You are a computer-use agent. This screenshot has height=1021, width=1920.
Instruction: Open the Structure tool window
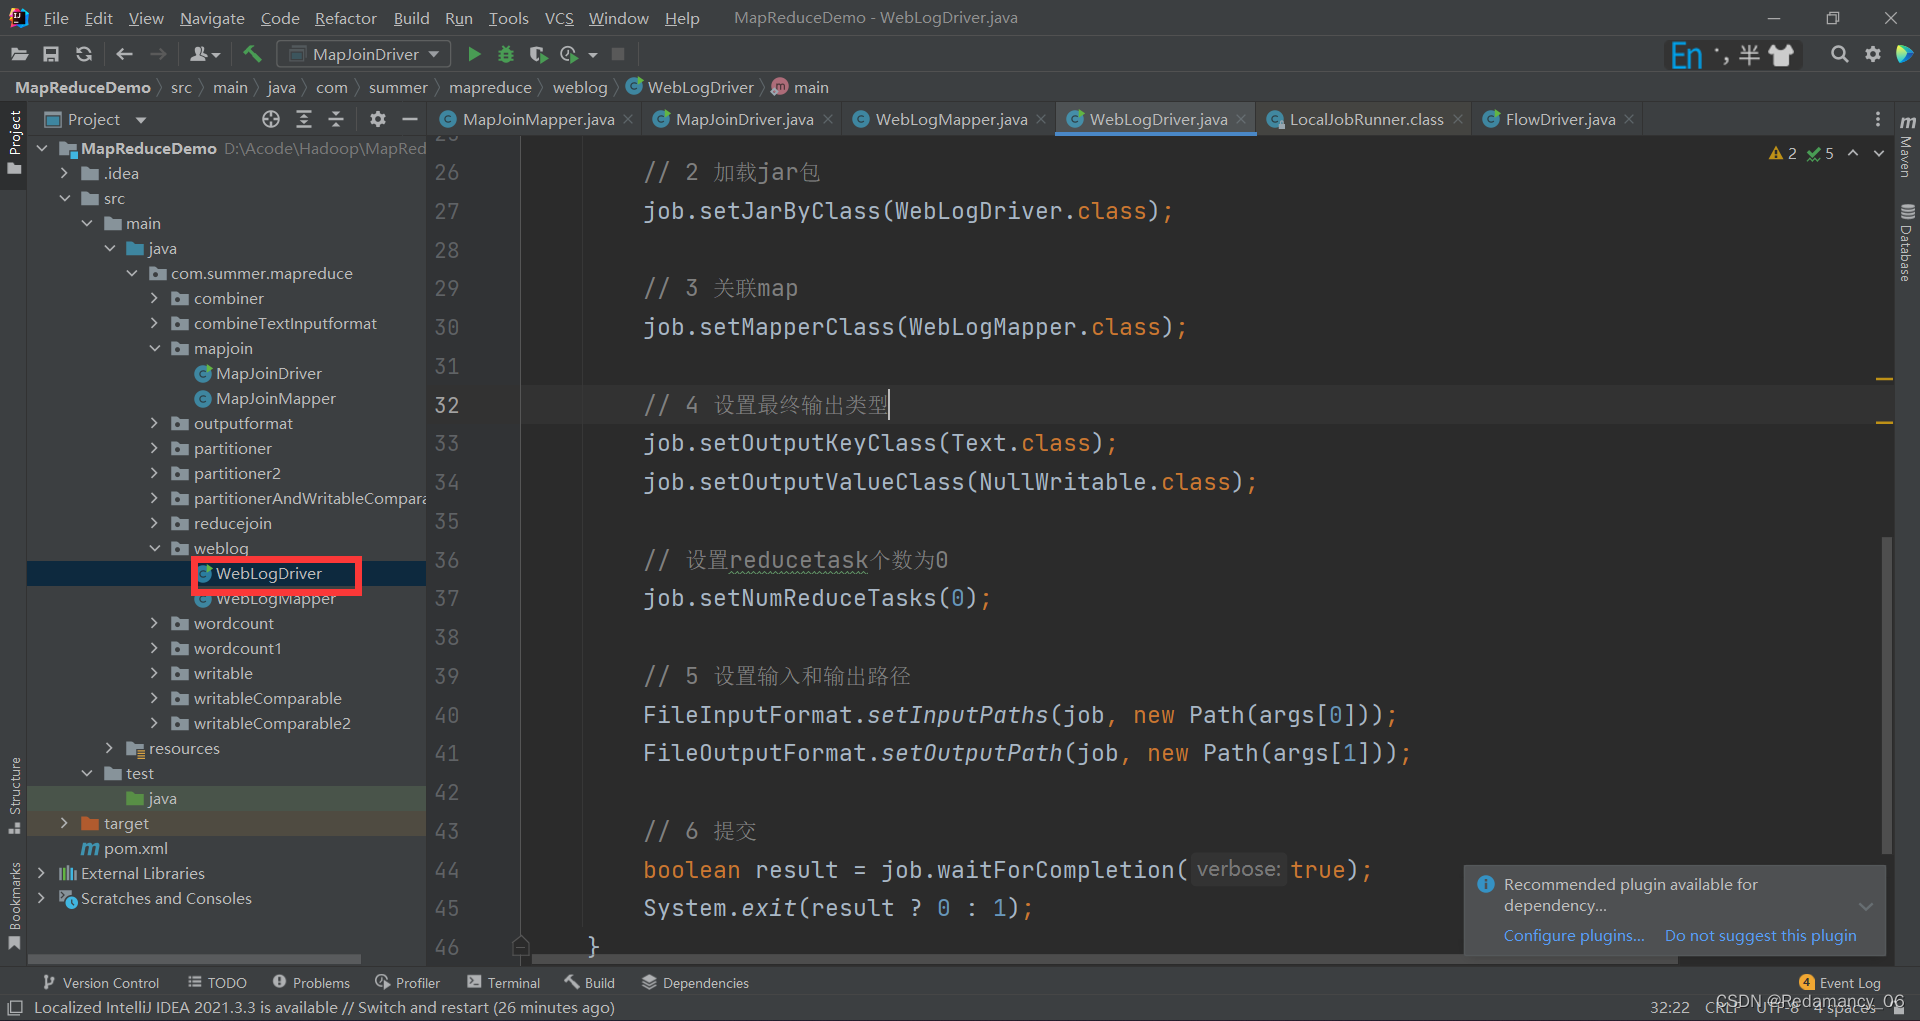click(14, 796)
